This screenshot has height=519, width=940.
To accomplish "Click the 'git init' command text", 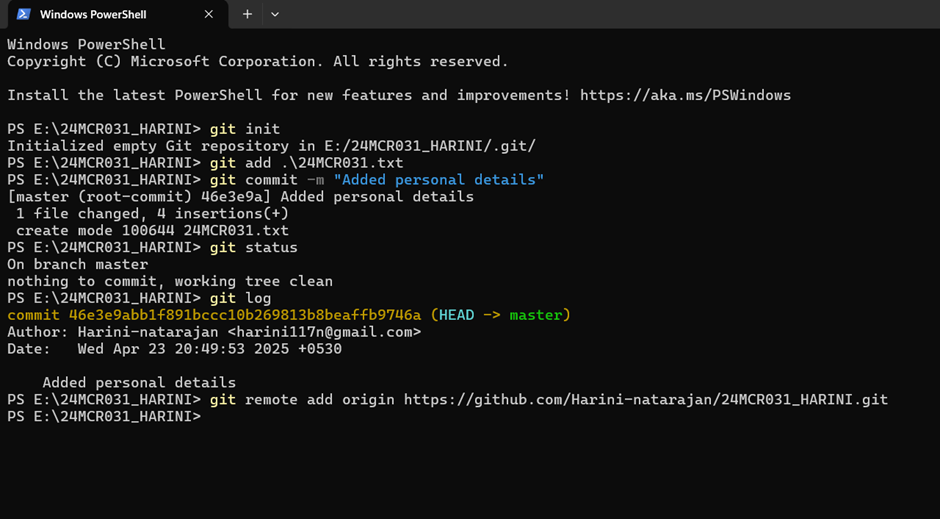I will click(245, 129).
